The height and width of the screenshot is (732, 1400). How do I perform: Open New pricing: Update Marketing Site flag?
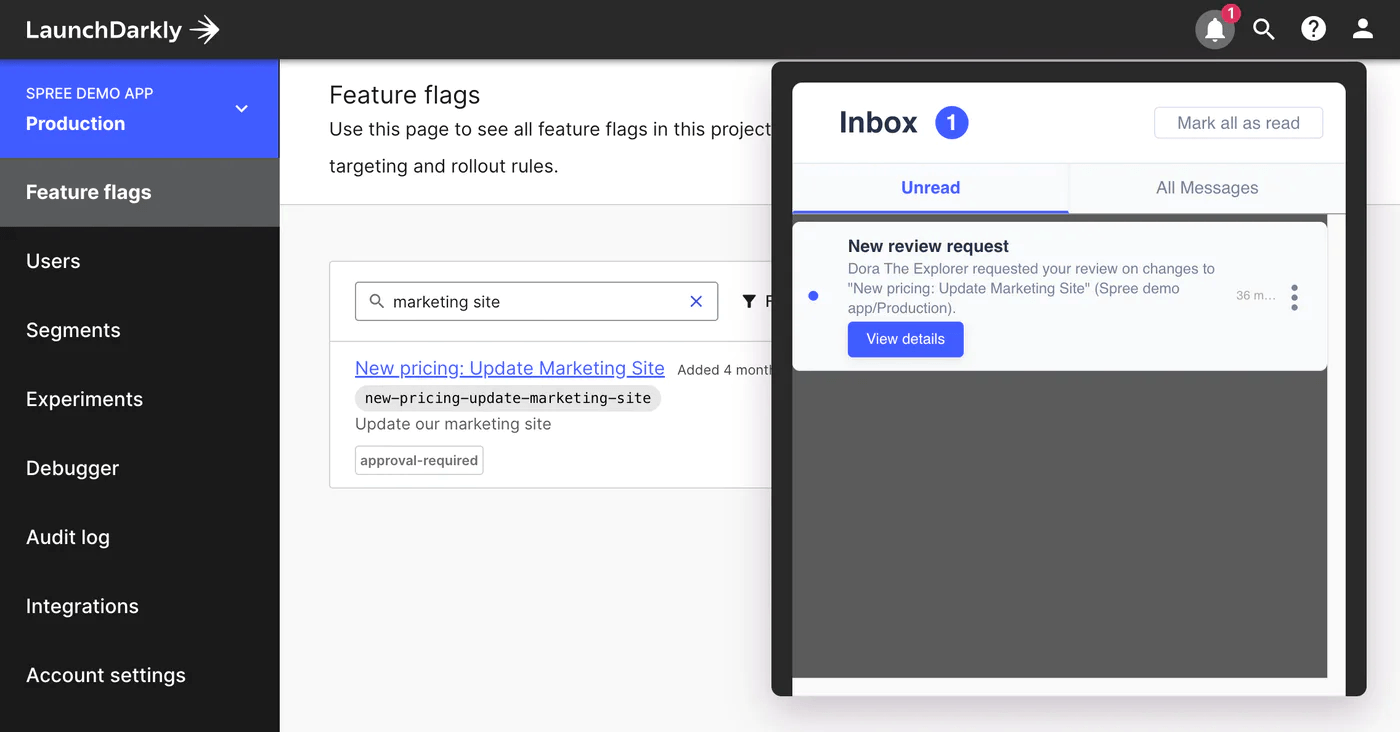tap(509, 368)
